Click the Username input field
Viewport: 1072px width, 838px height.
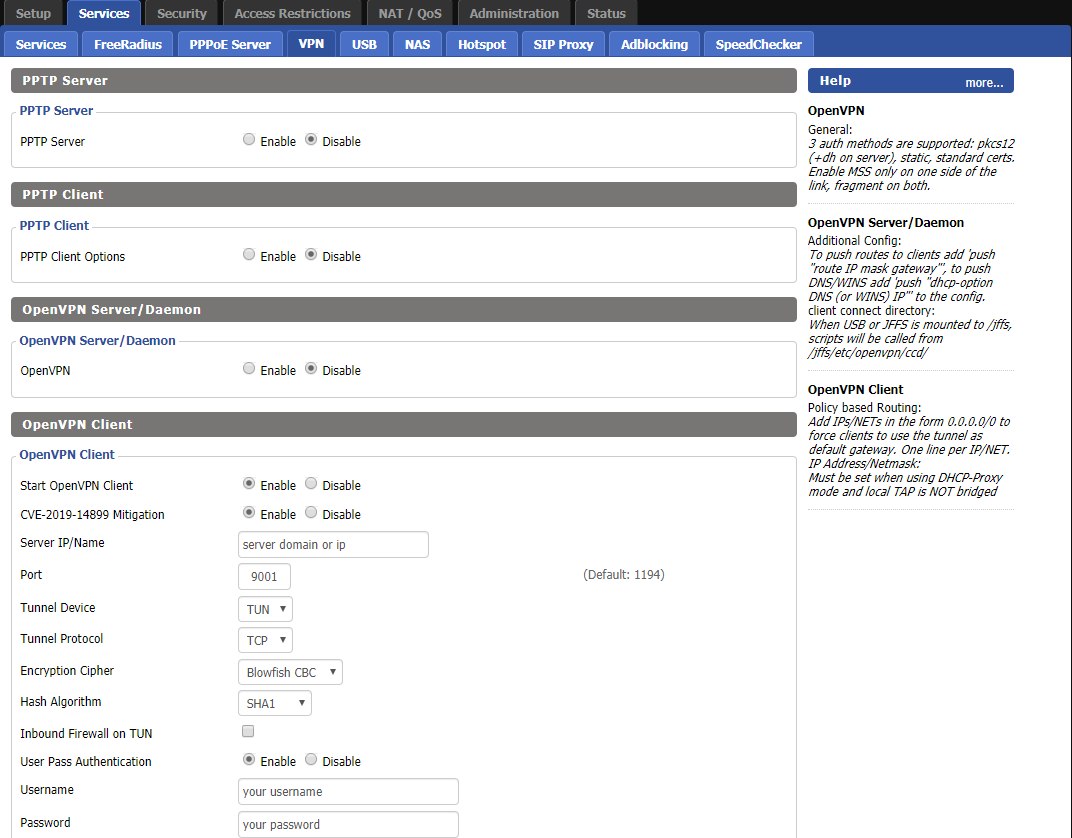(x=348, y=792)
